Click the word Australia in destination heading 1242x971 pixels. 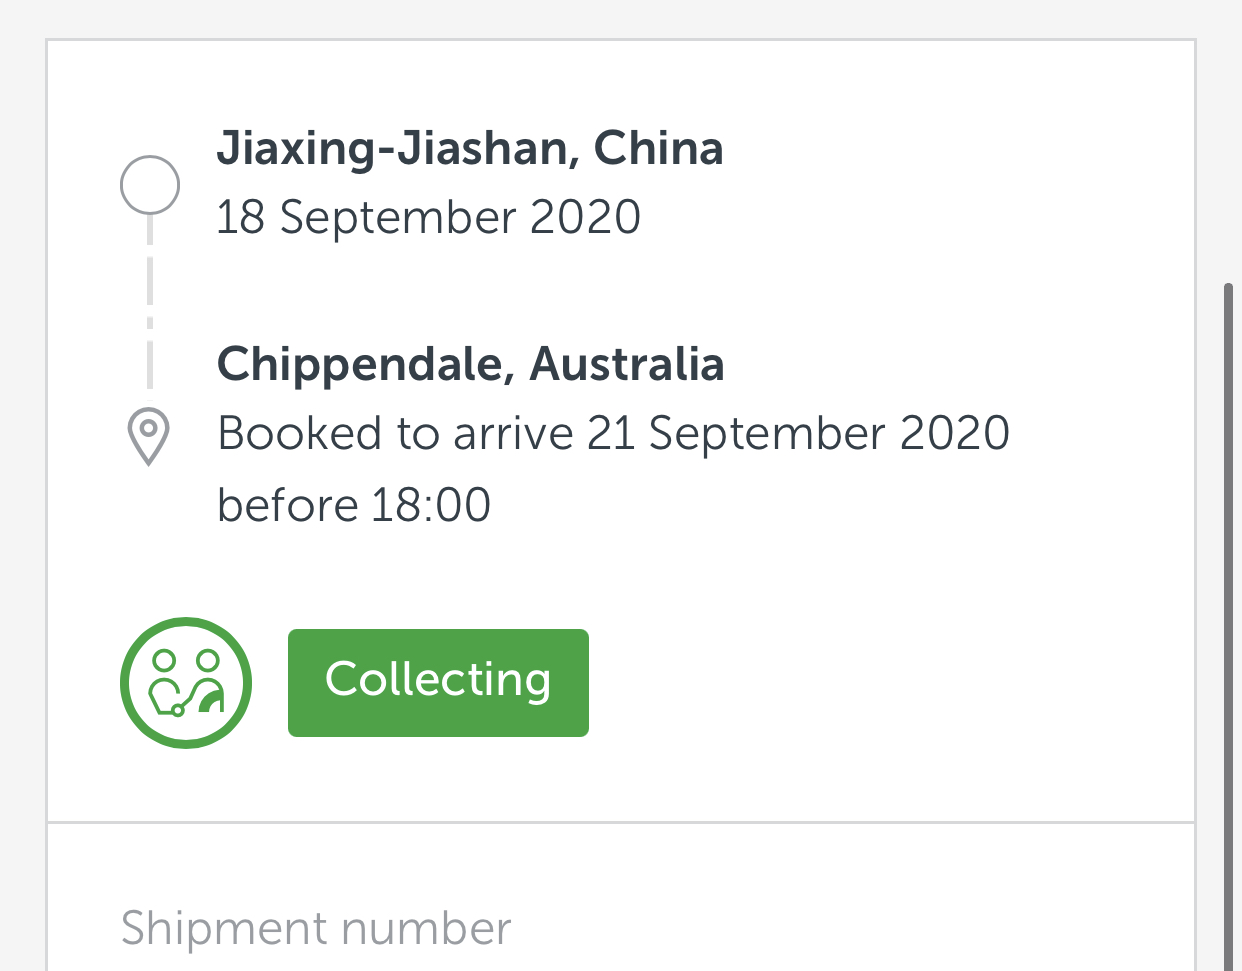627,363
